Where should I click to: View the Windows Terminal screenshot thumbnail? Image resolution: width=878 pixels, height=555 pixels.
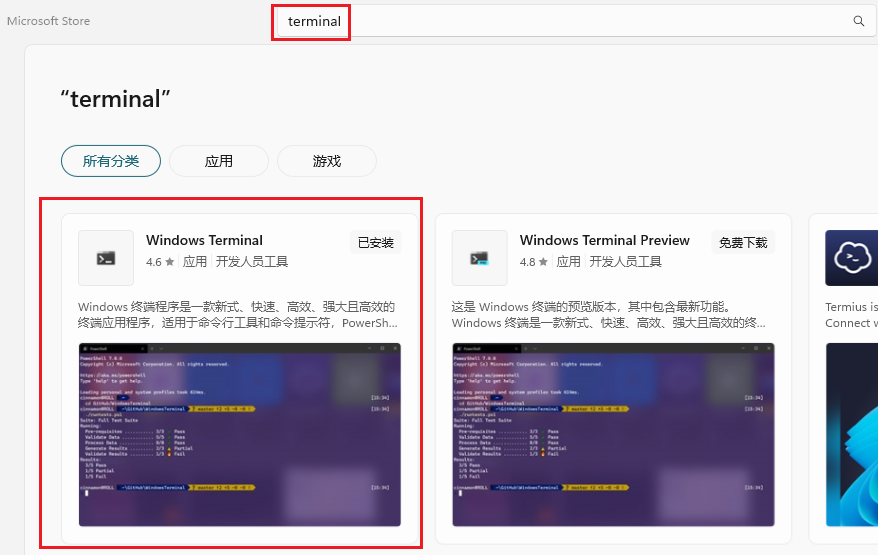coord(240,435)
